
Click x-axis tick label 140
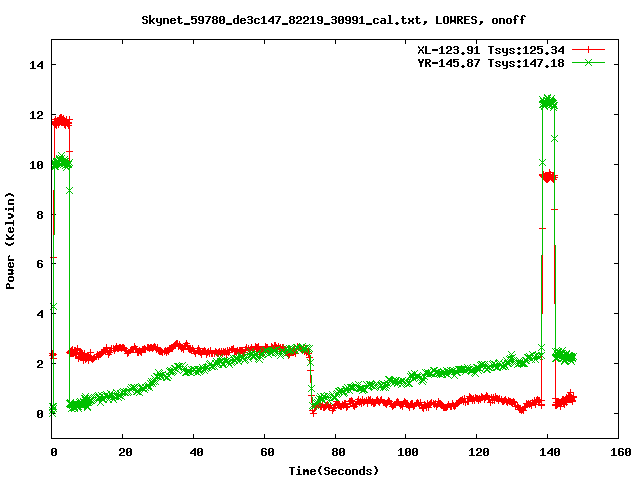(550, 452)
